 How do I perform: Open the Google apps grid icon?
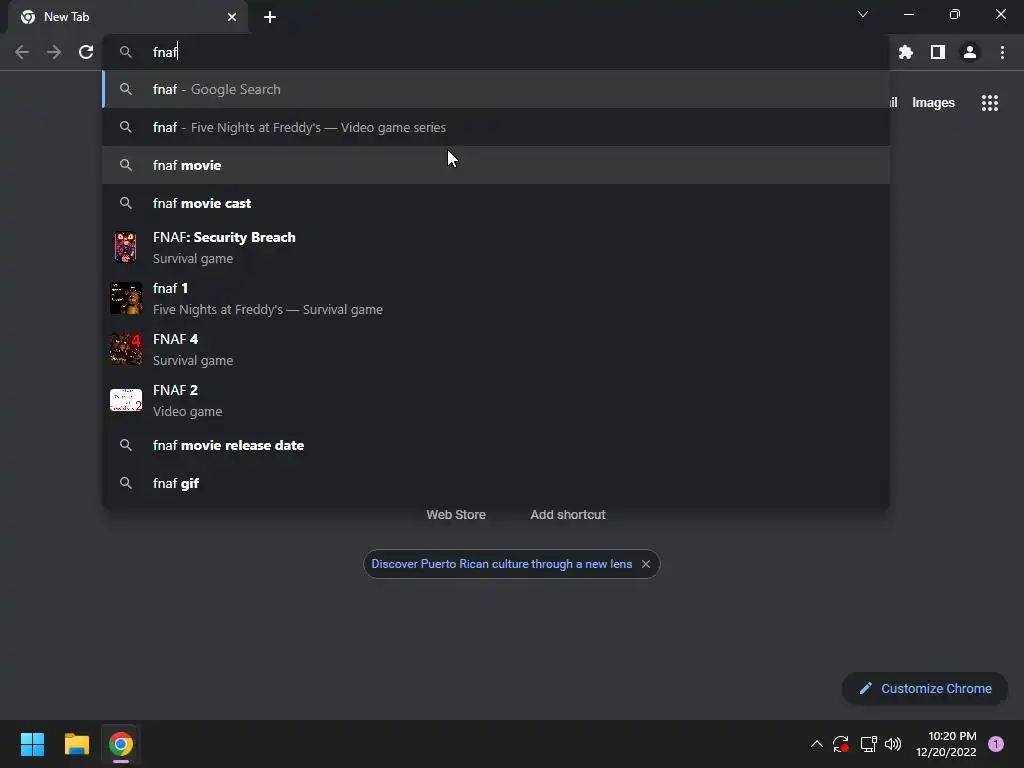pyautogui.click(x=990, y=103)
